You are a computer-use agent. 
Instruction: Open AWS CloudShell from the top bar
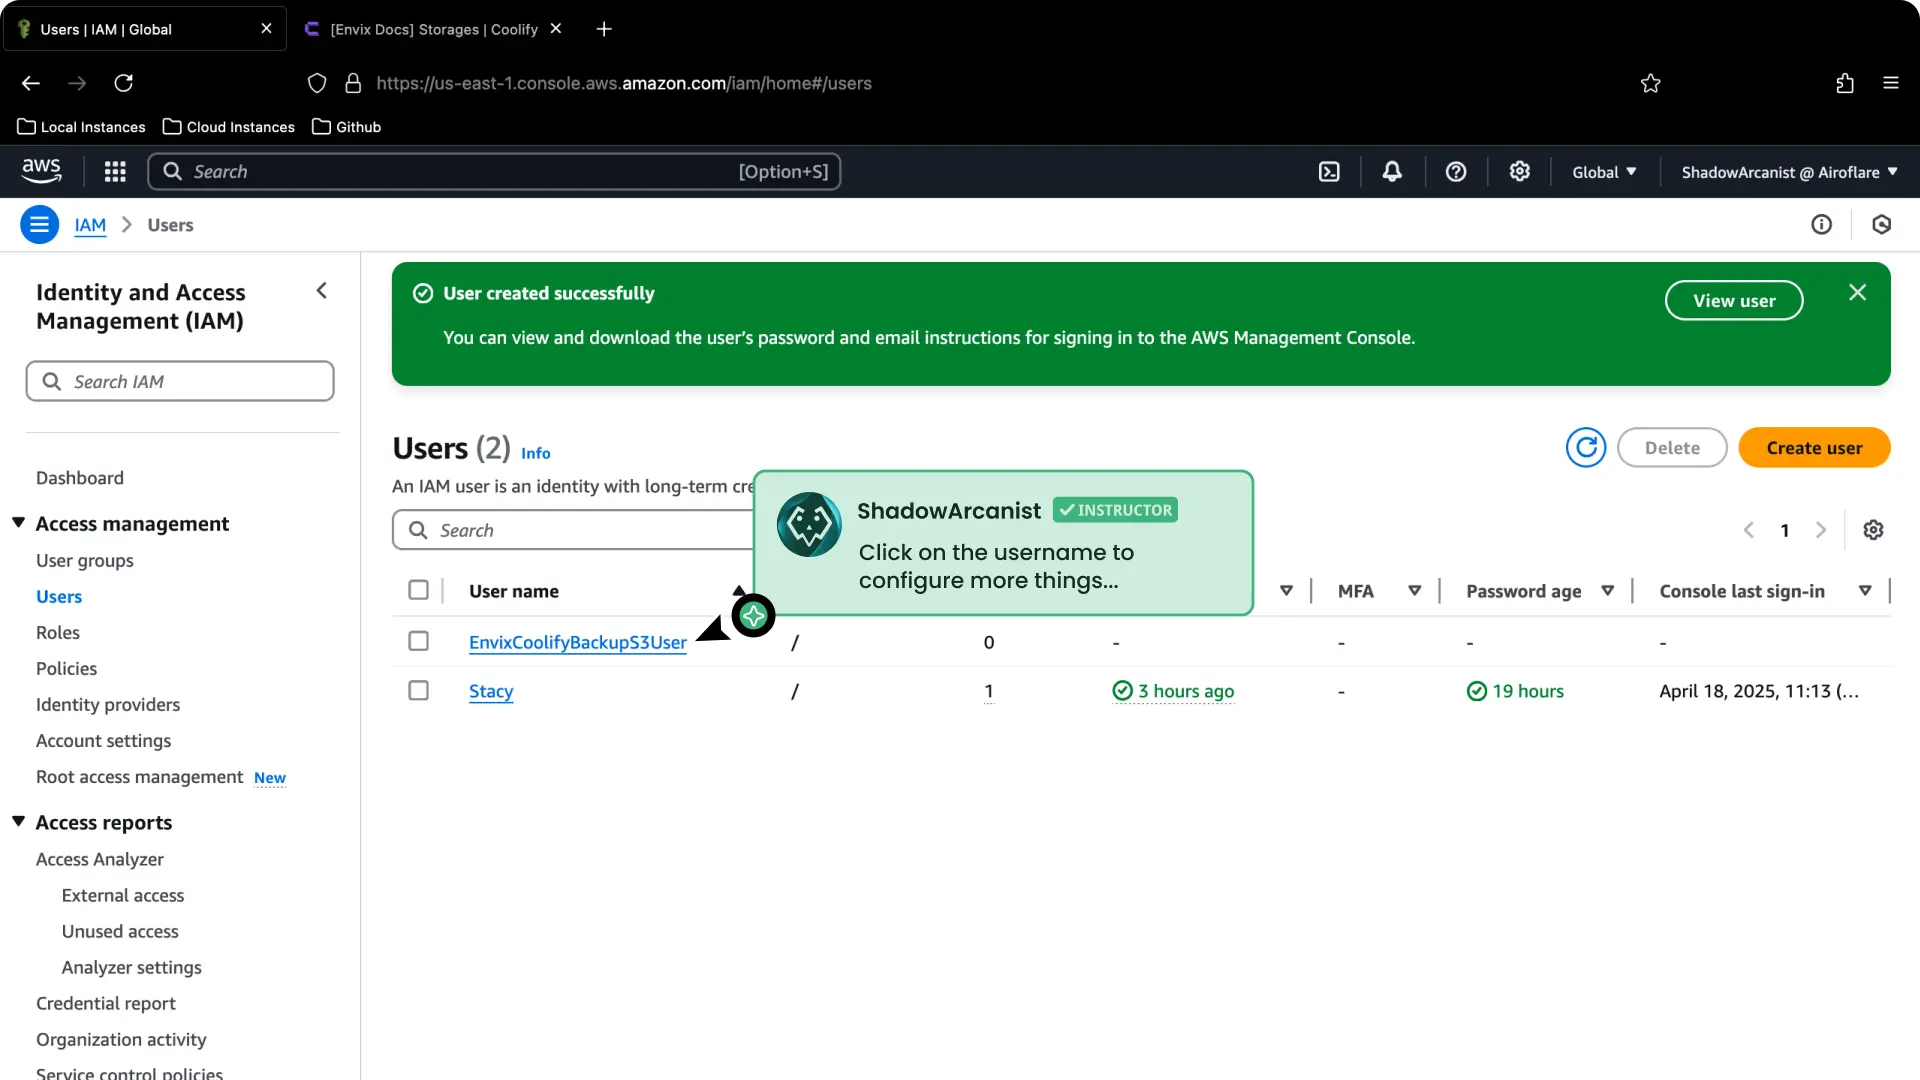1329,171
